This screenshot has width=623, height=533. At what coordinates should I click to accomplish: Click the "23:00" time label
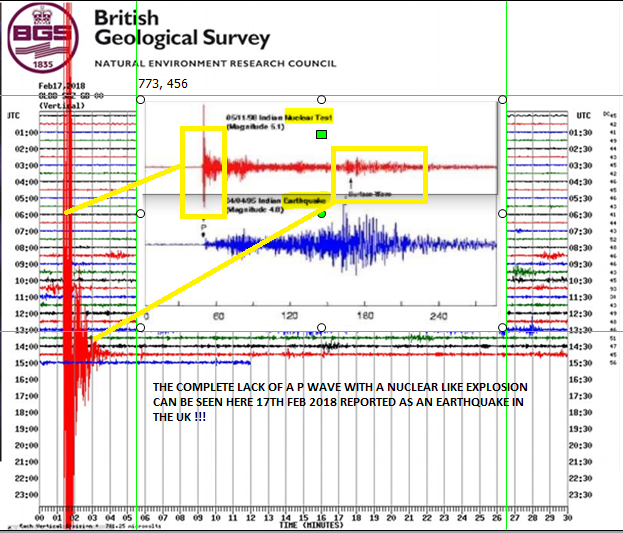[x=27, y=495]
